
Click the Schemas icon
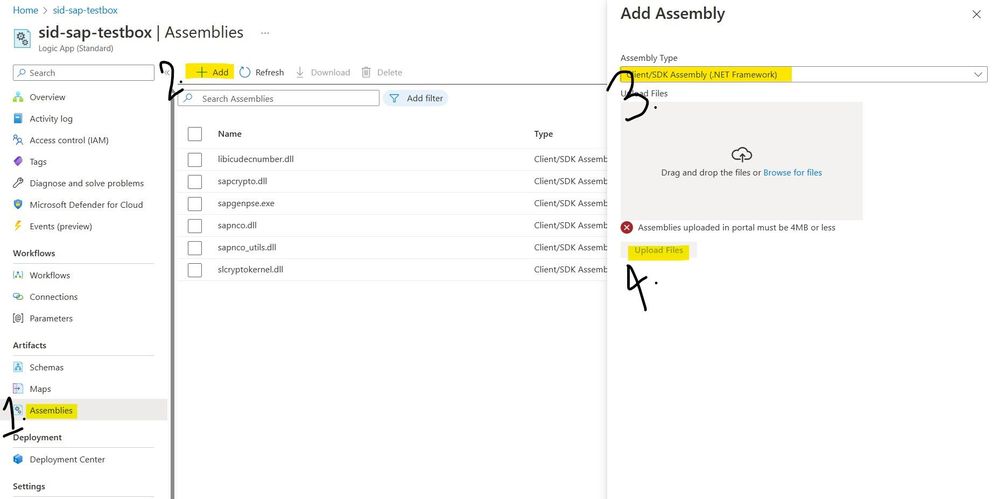click(18, 368)
